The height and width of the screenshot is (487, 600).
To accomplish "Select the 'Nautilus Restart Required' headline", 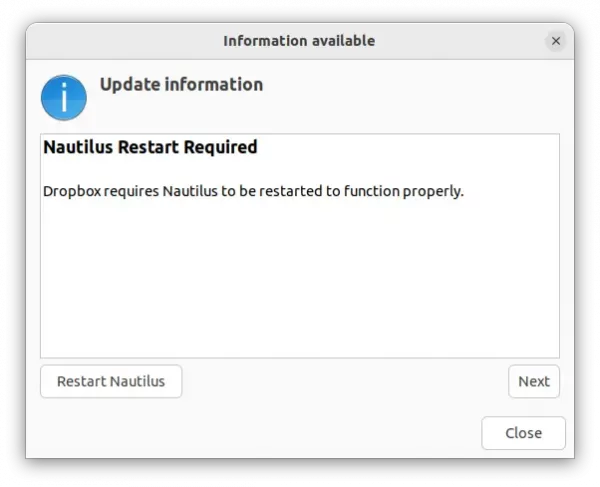I will pos(150,147).
